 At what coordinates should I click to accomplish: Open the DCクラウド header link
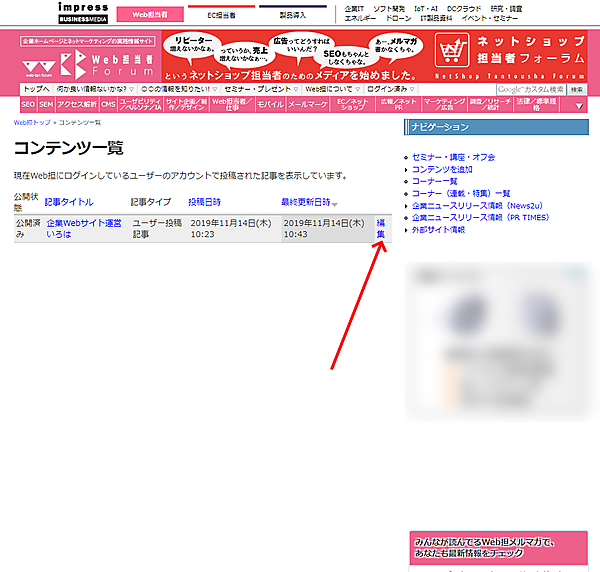464,9
